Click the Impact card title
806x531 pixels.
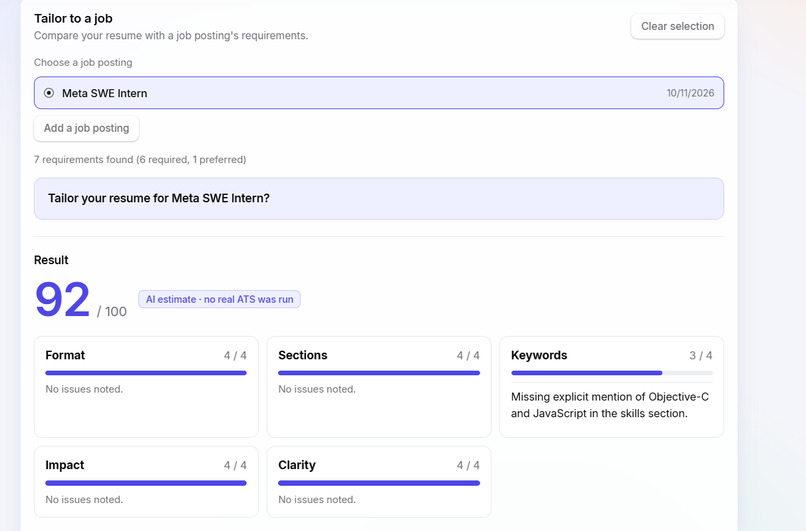tap(65, 465)
